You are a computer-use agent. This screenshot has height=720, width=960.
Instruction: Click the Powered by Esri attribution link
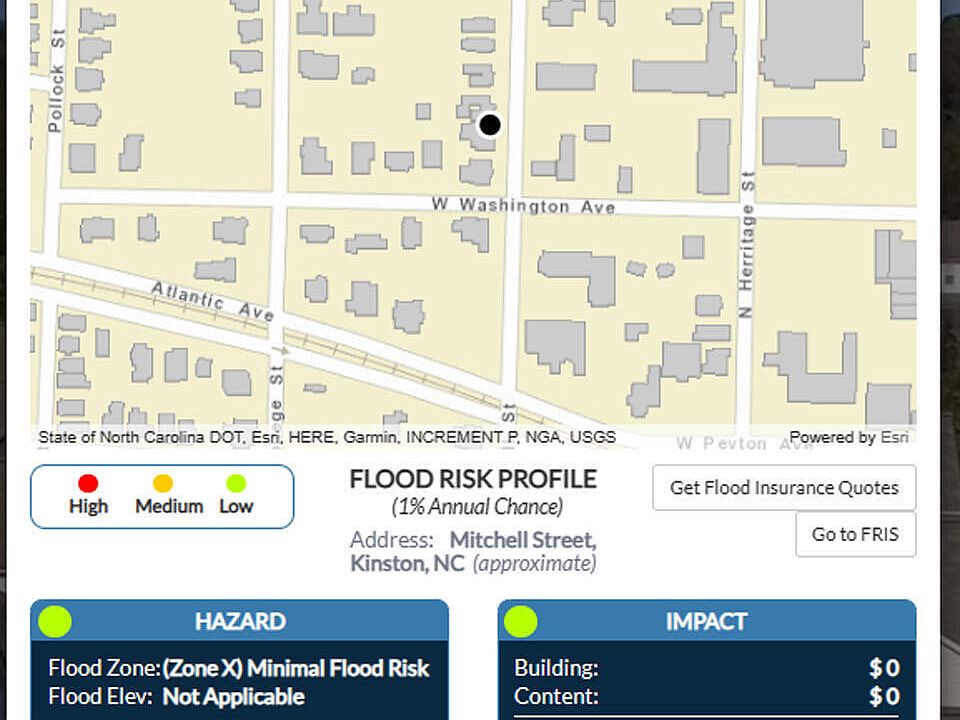click(x=847, y=437)
